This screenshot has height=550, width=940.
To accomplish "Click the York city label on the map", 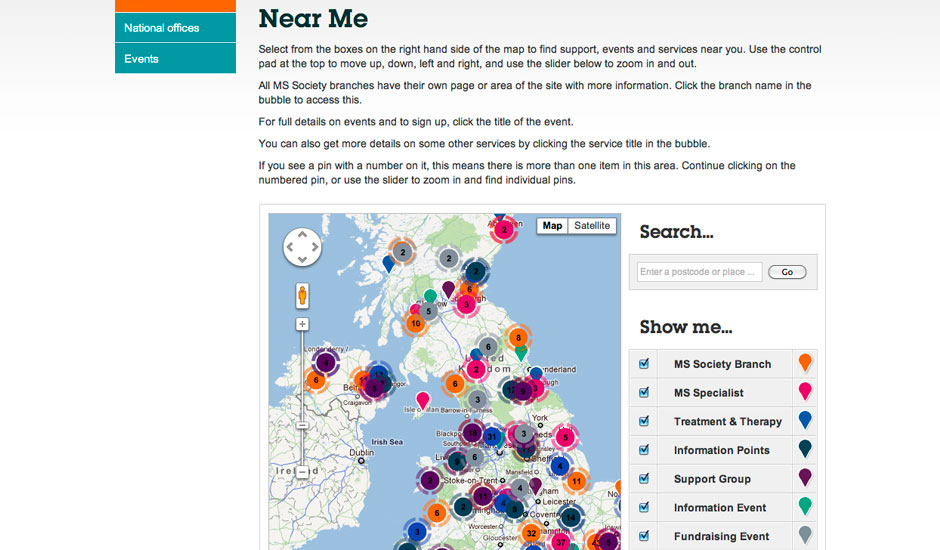I will click(x=540, y=417).
